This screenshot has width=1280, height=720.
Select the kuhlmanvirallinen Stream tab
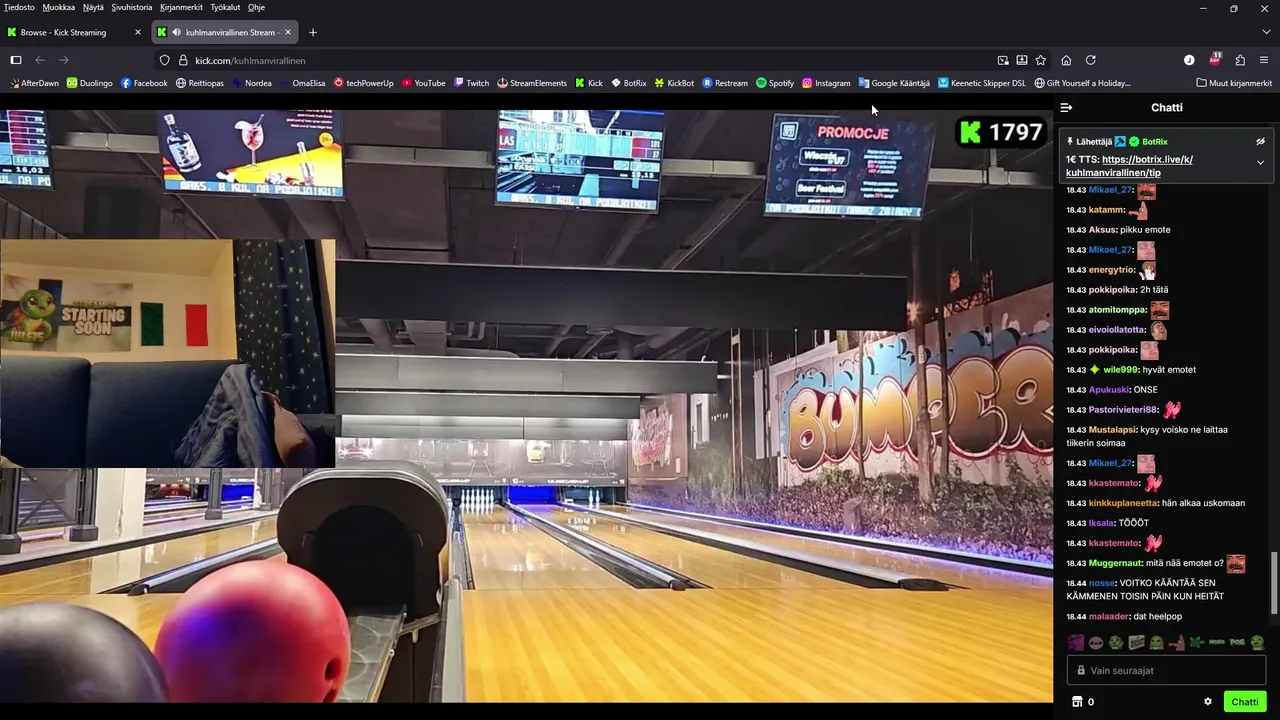pyautogui.click(x=225, y=32)
